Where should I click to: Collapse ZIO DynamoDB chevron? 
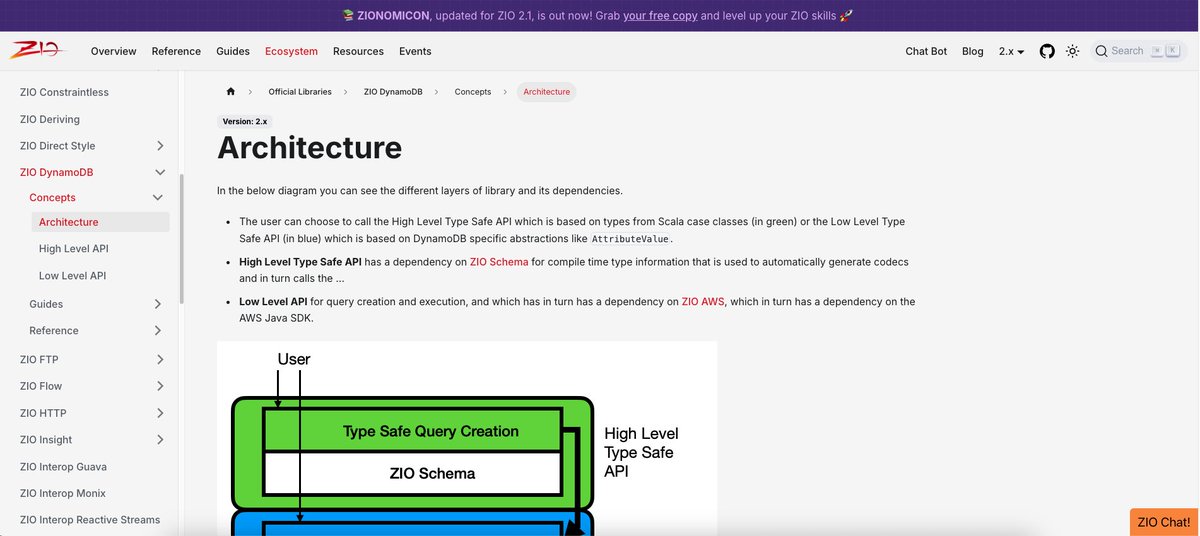tap(160, 172)
